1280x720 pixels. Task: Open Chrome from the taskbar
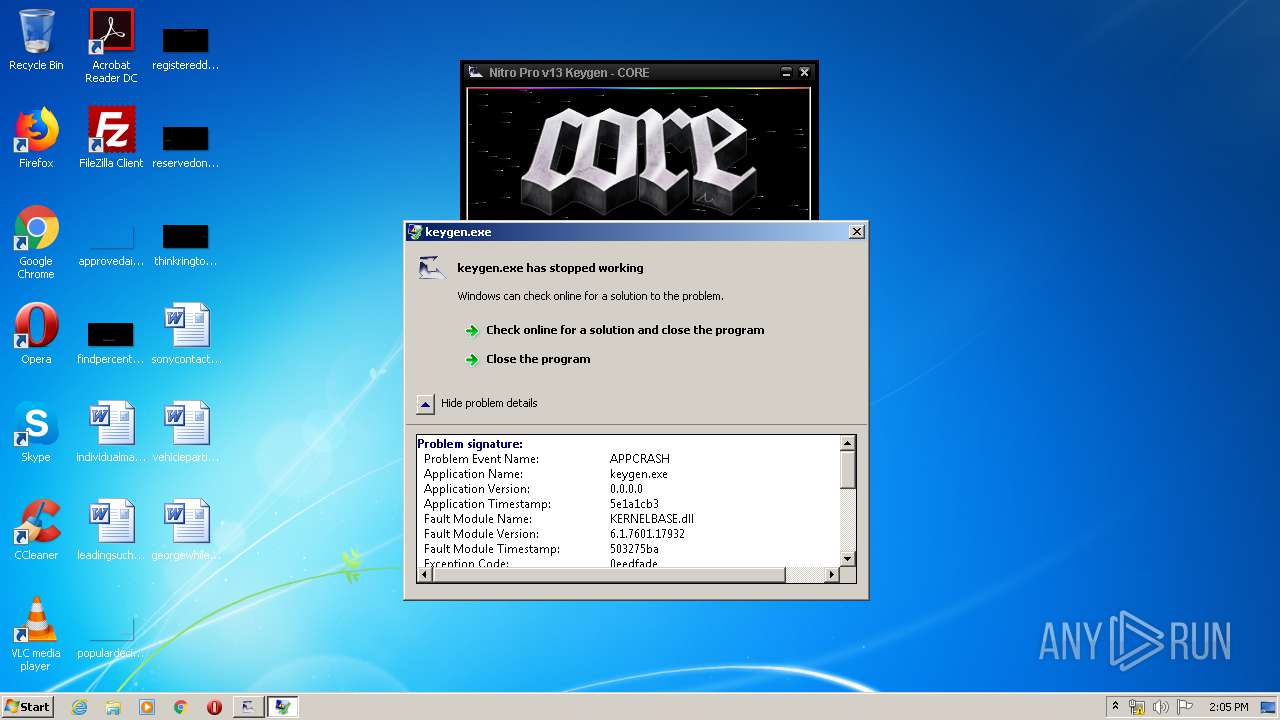(181, 707)
